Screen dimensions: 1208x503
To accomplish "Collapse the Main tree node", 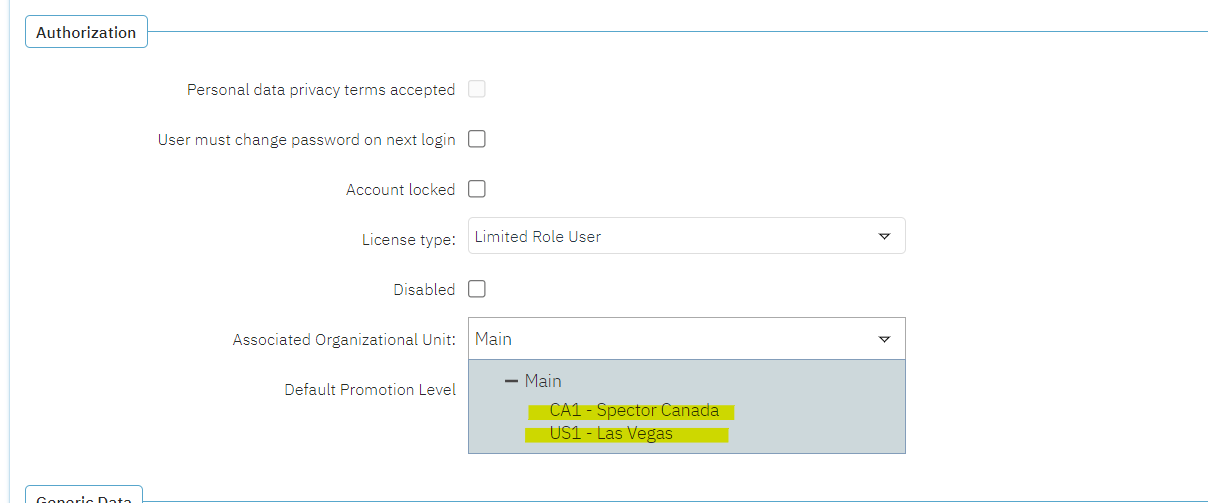I will click(x=511, y=381).
